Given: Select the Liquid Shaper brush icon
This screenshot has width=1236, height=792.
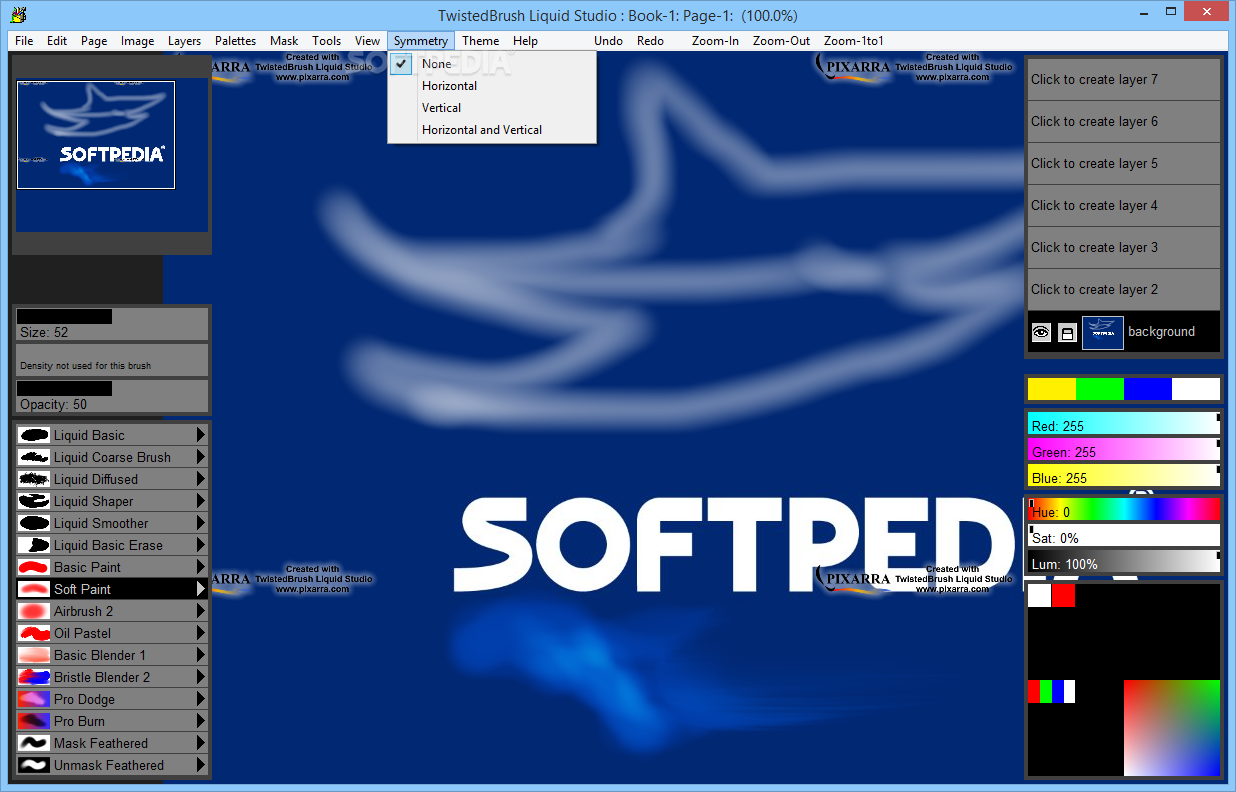Looking at the screenshot, I should click(x=34, y=501).
